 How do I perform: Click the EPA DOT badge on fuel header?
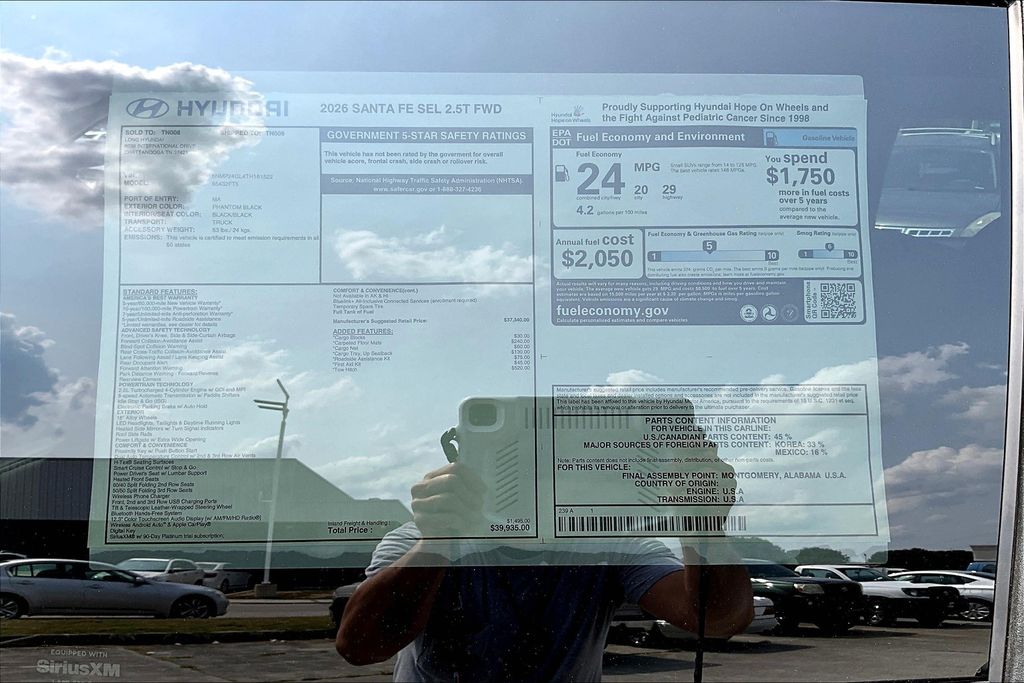click(x=561, y=137)
